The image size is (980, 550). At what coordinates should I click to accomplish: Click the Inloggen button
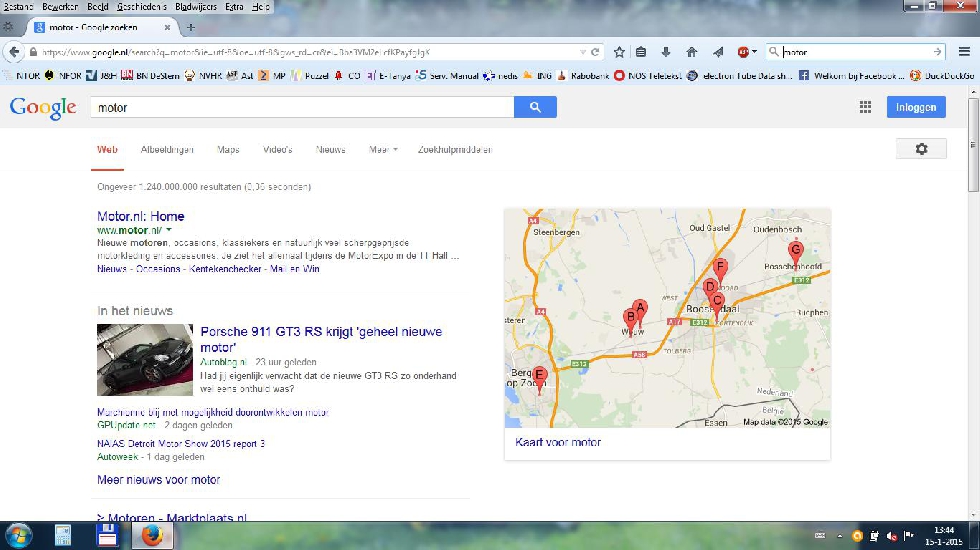click(916, 107)
